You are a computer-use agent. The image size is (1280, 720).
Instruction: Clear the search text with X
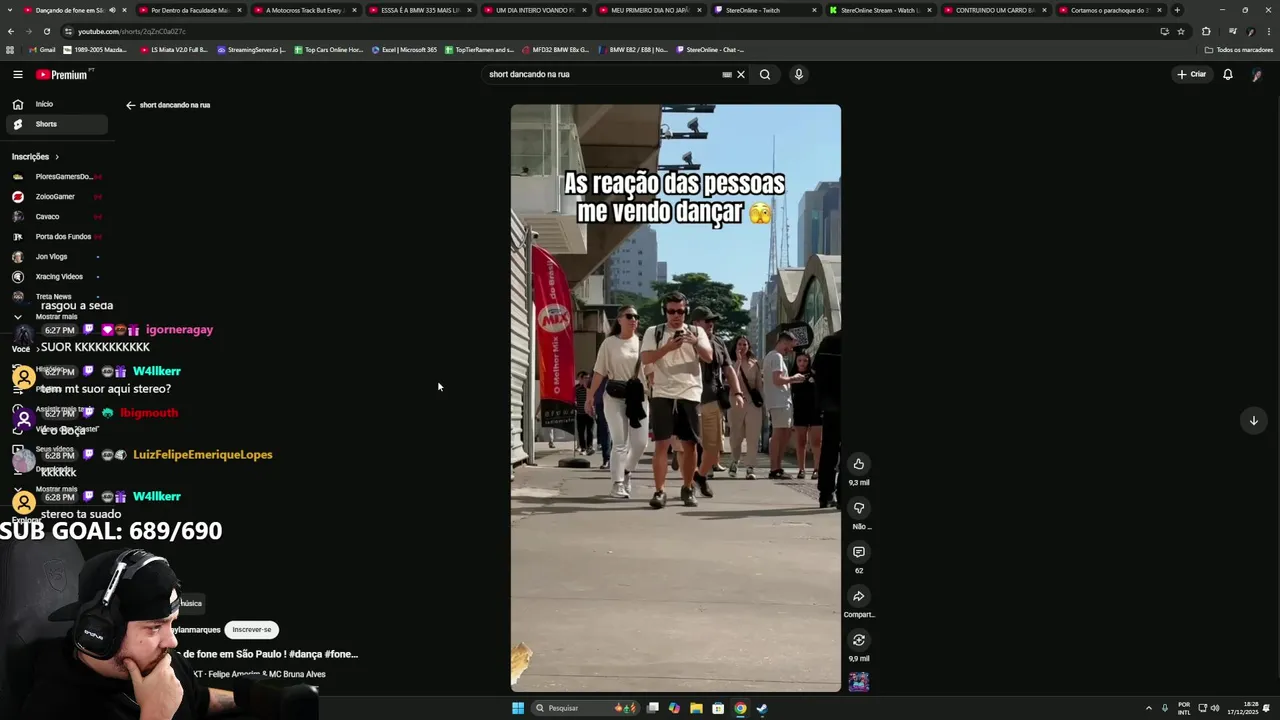741,74
